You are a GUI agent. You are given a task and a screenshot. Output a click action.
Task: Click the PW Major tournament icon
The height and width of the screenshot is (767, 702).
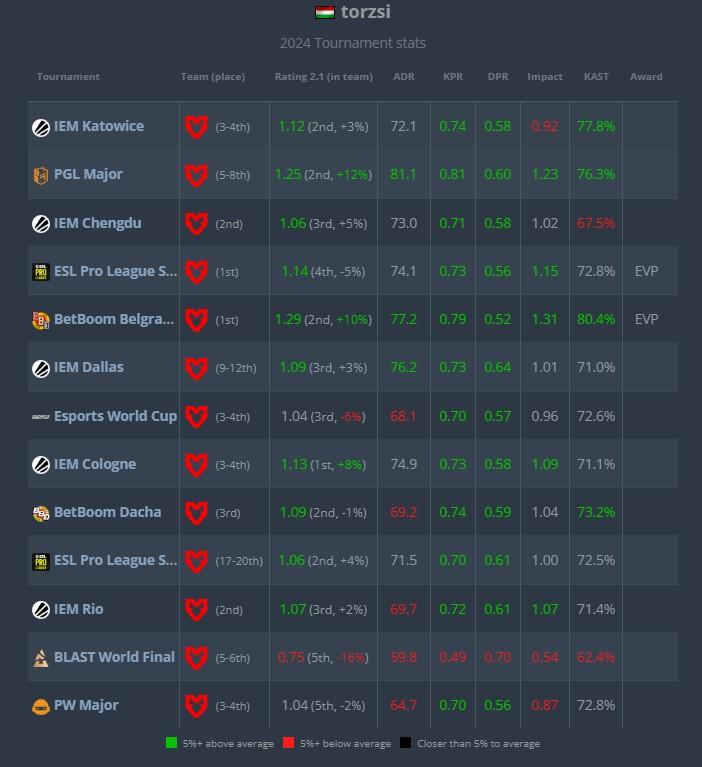40,706
